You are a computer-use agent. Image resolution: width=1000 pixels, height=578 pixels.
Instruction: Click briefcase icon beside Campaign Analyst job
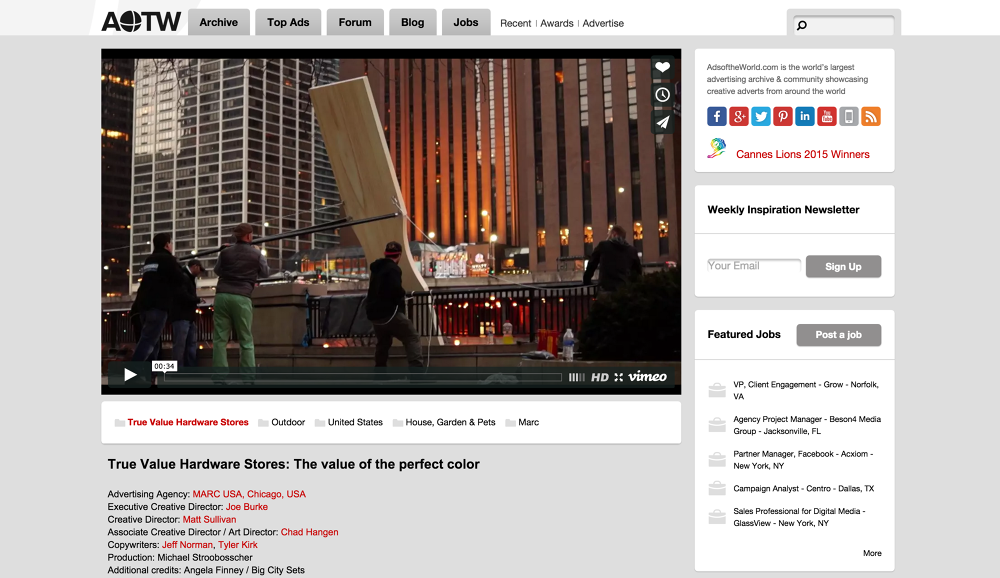click(717, 488)
